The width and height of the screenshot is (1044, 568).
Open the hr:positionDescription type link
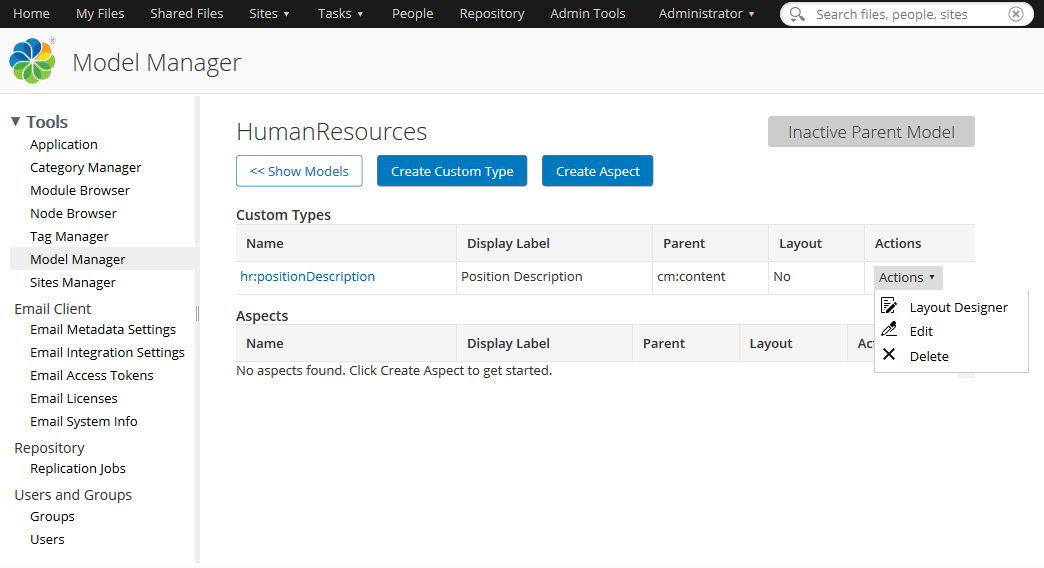[x=308, y=276]
